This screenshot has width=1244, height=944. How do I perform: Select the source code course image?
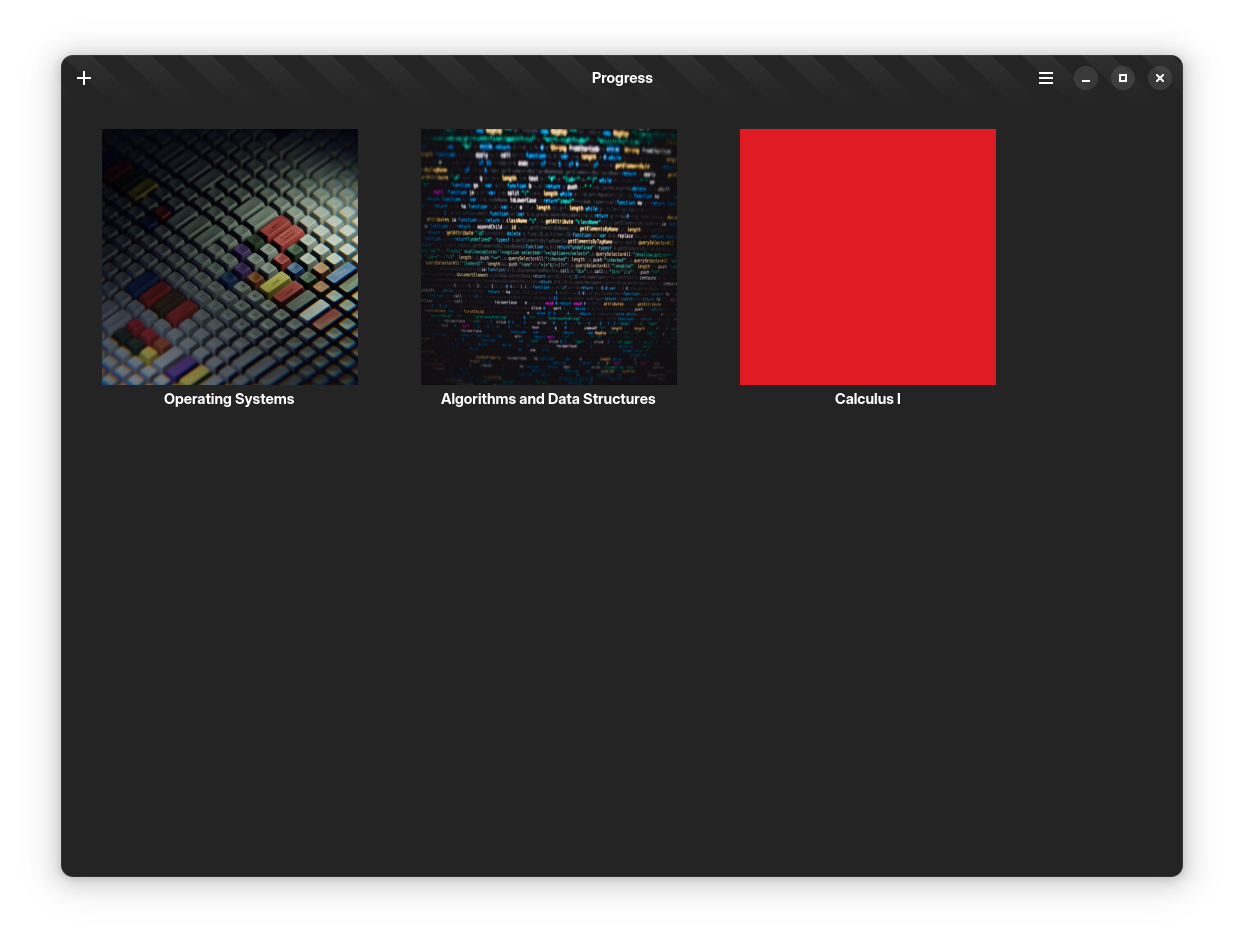[549, 257]
